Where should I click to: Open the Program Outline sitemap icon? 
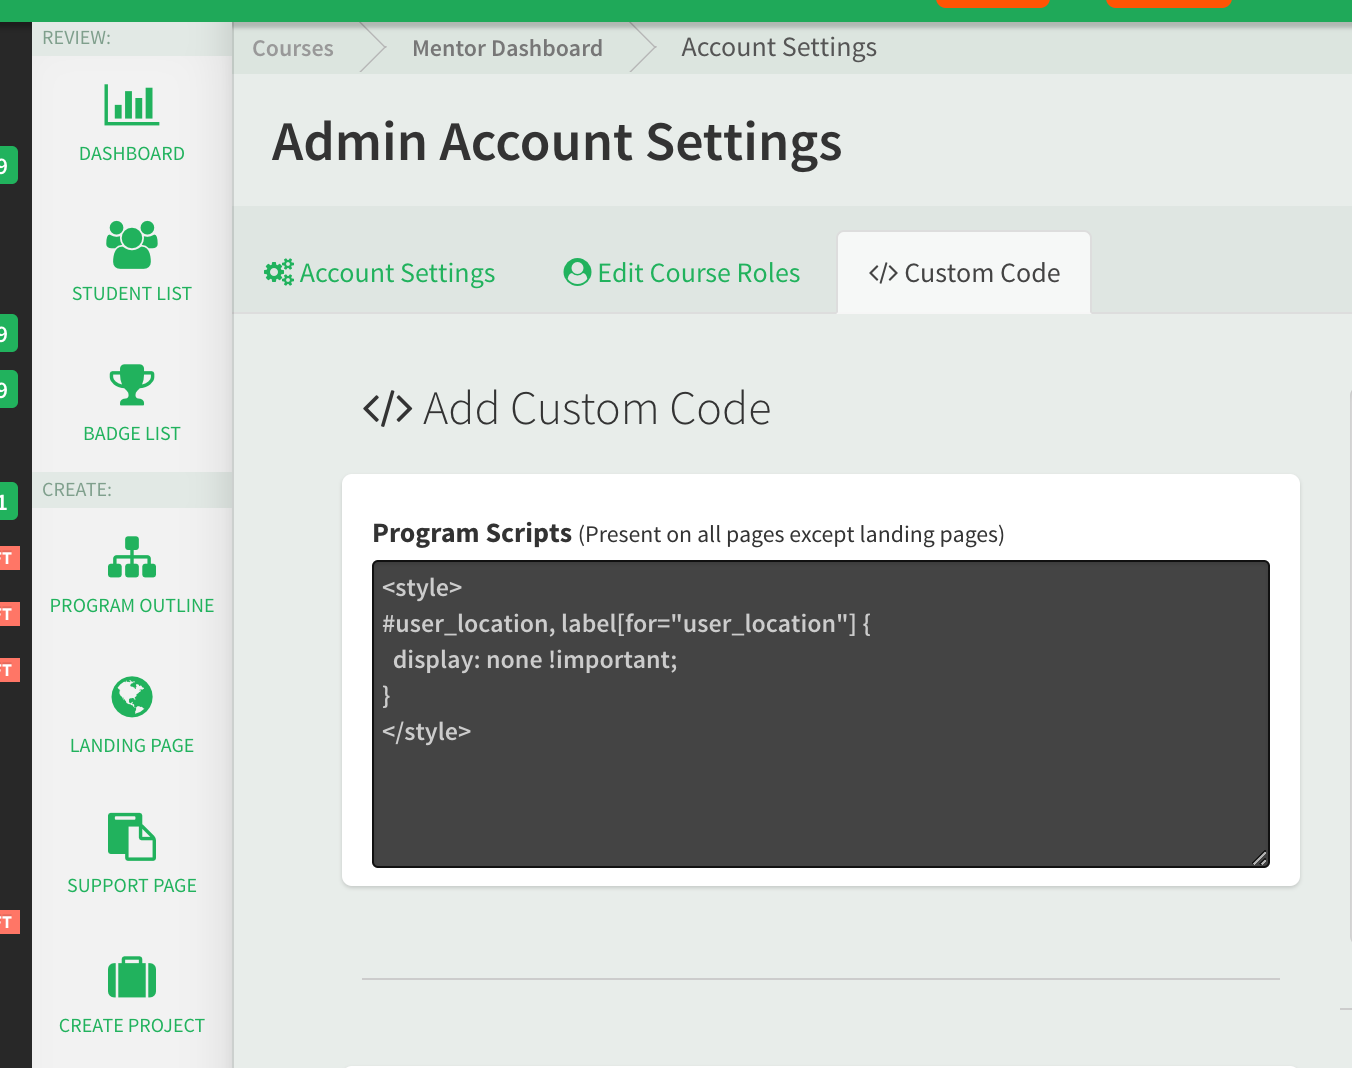(132, 557)
